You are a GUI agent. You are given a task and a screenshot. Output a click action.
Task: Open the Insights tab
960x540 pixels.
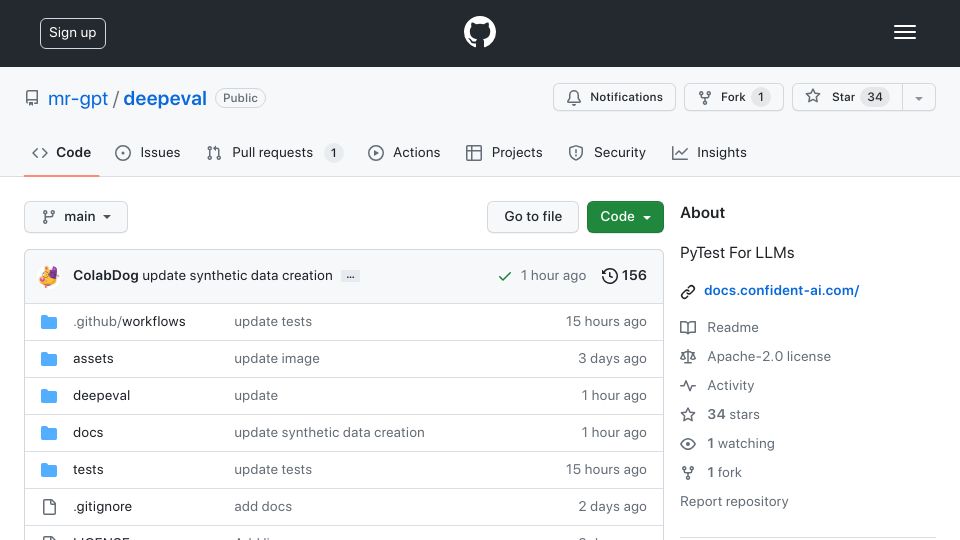709,152
